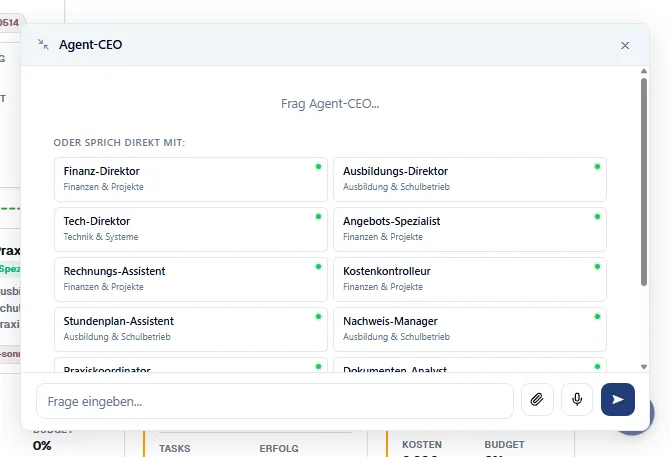
Task: Click the green status dot on Finanz-Direktor
Action: [x=318, y=166]
